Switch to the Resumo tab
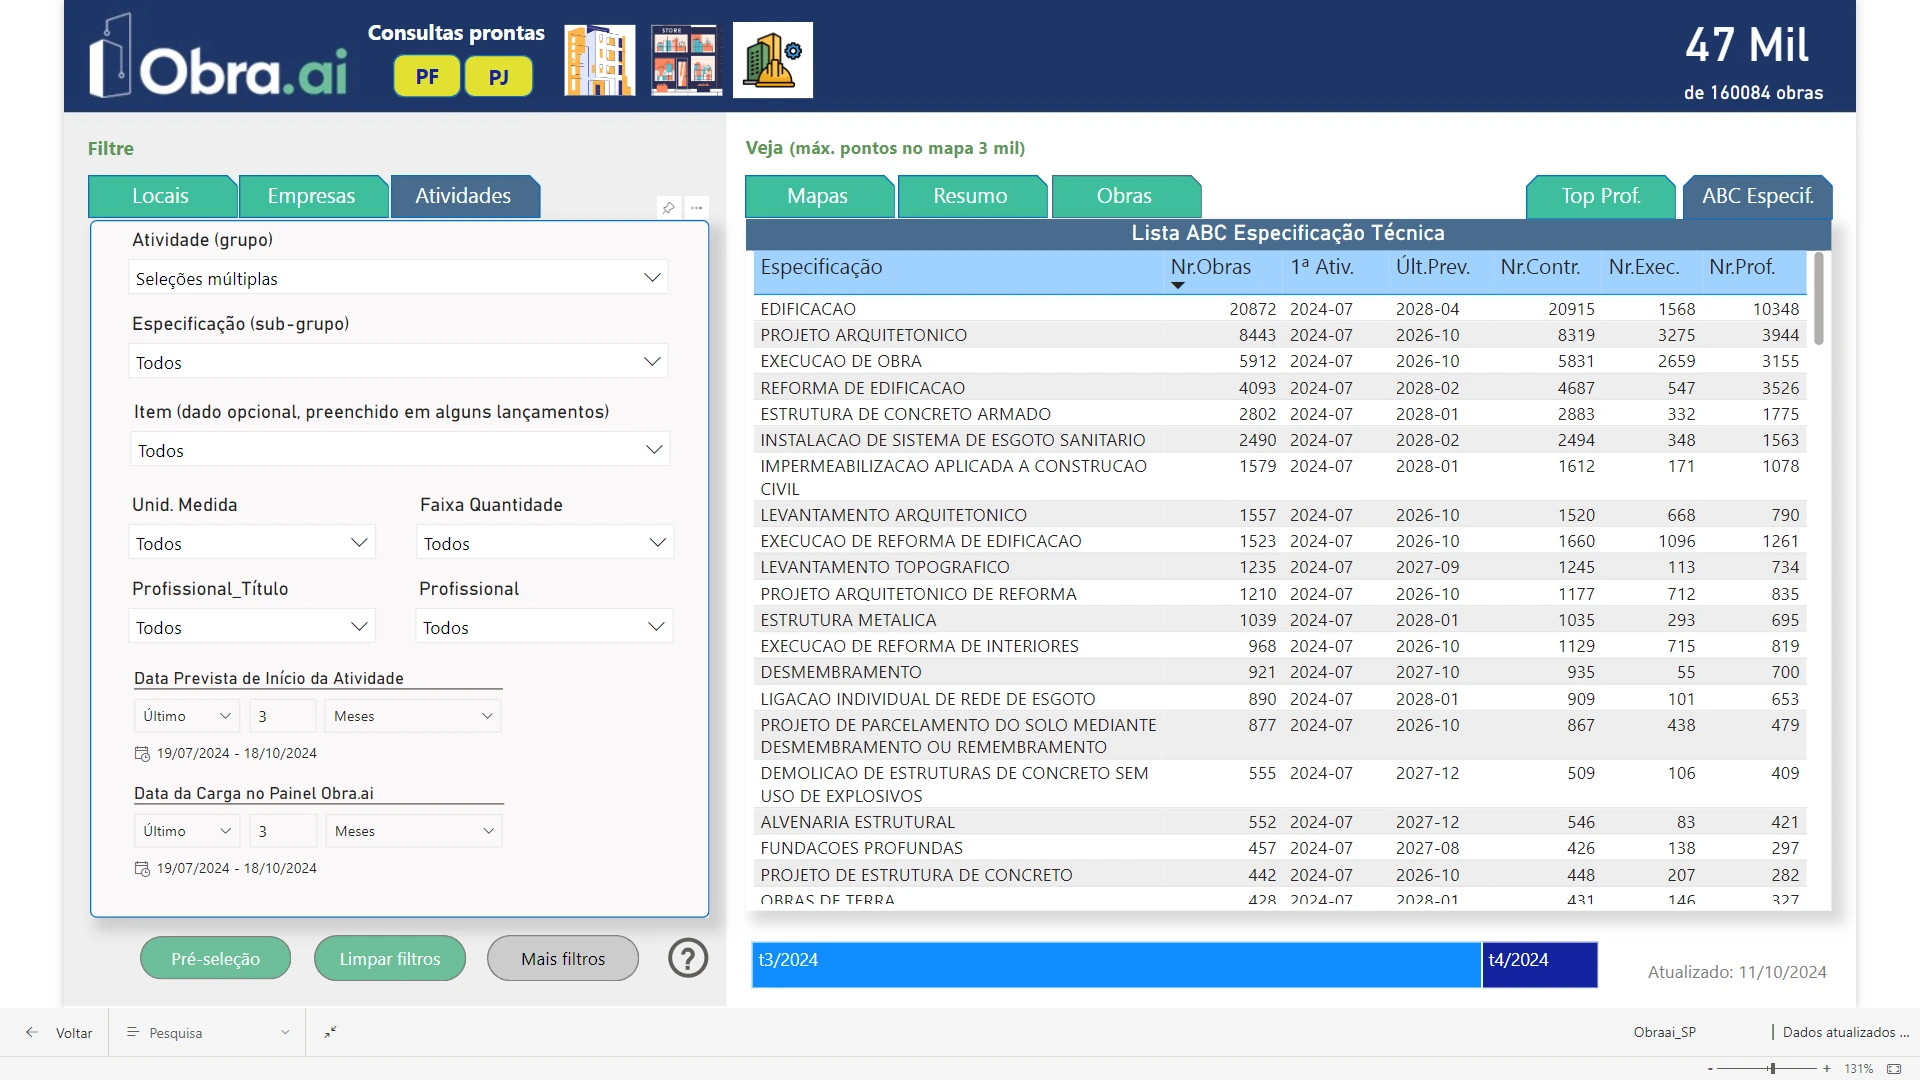 coord(969,195)
